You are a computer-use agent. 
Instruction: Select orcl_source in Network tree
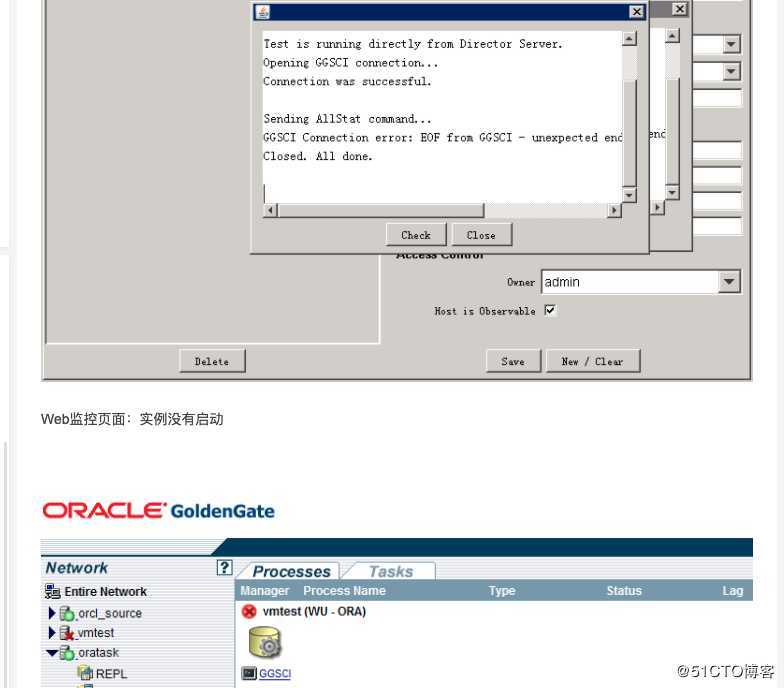point(110,613)
